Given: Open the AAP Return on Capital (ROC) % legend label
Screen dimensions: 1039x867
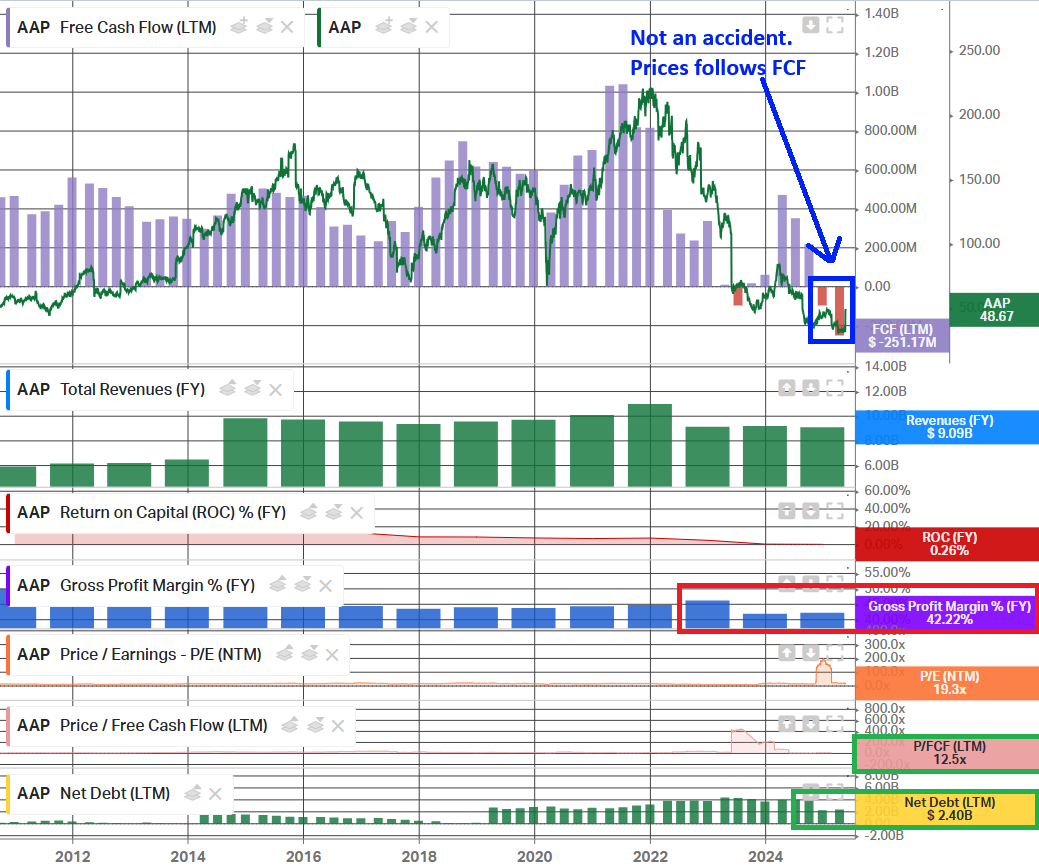Looking at the screenshot, I should pos(152,512).
